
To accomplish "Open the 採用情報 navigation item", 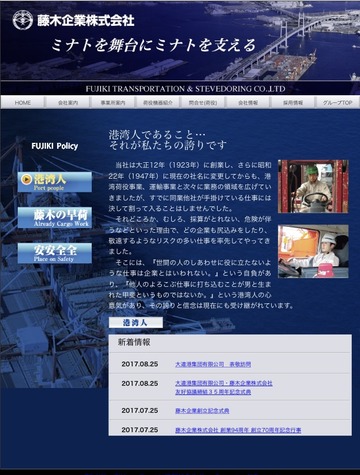I will point(293,103).
